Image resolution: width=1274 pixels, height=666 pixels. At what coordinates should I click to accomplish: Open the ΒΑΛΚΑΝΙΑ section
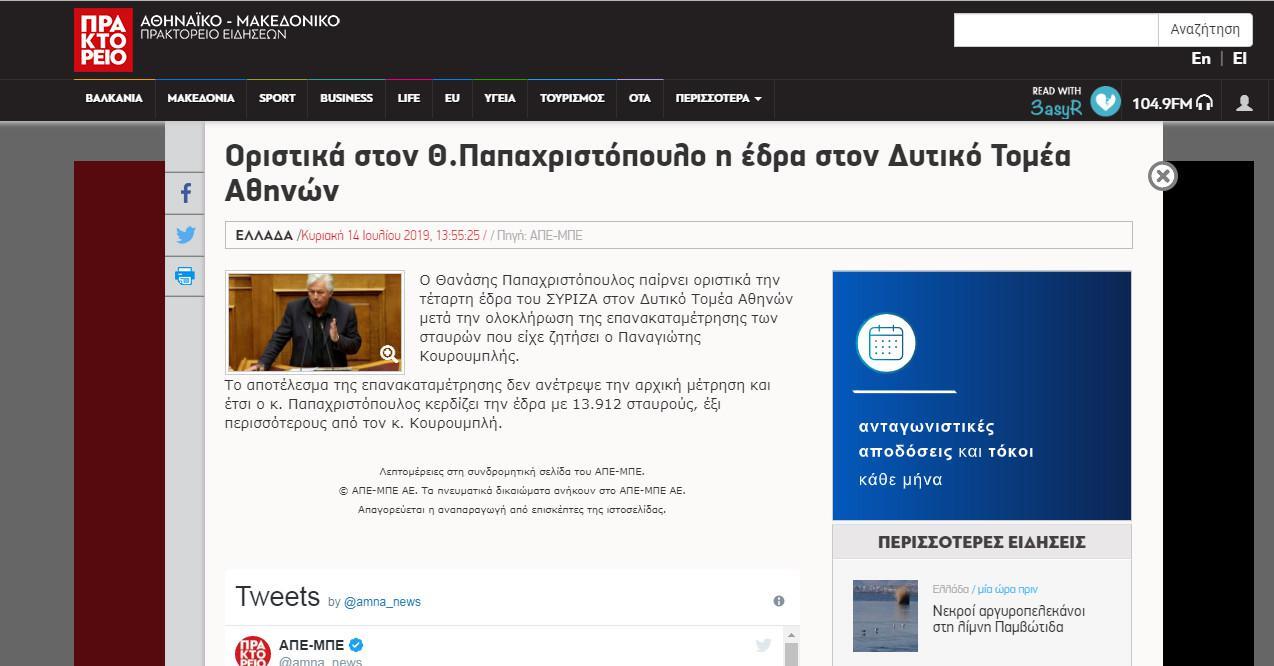click(114, 98)
